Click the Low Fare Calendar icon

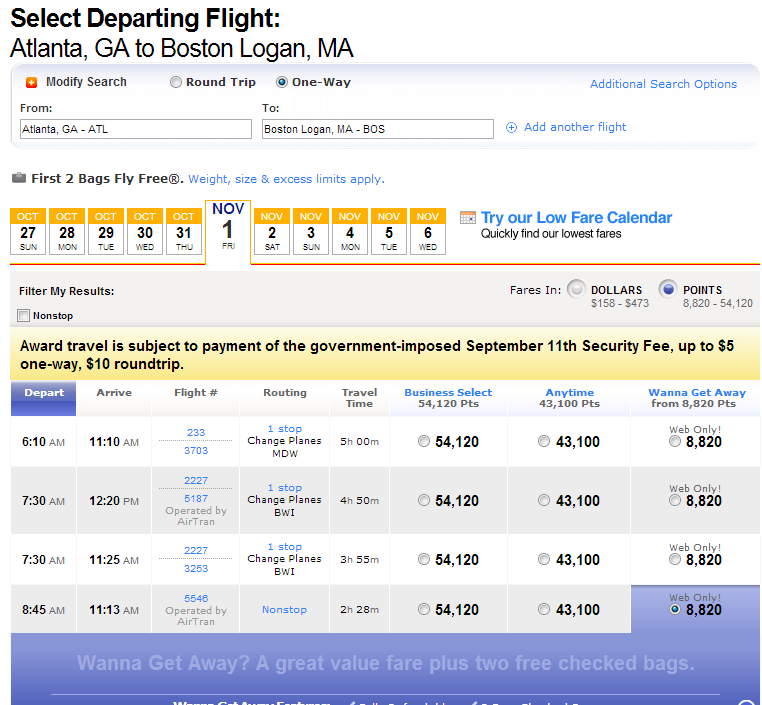468,218
